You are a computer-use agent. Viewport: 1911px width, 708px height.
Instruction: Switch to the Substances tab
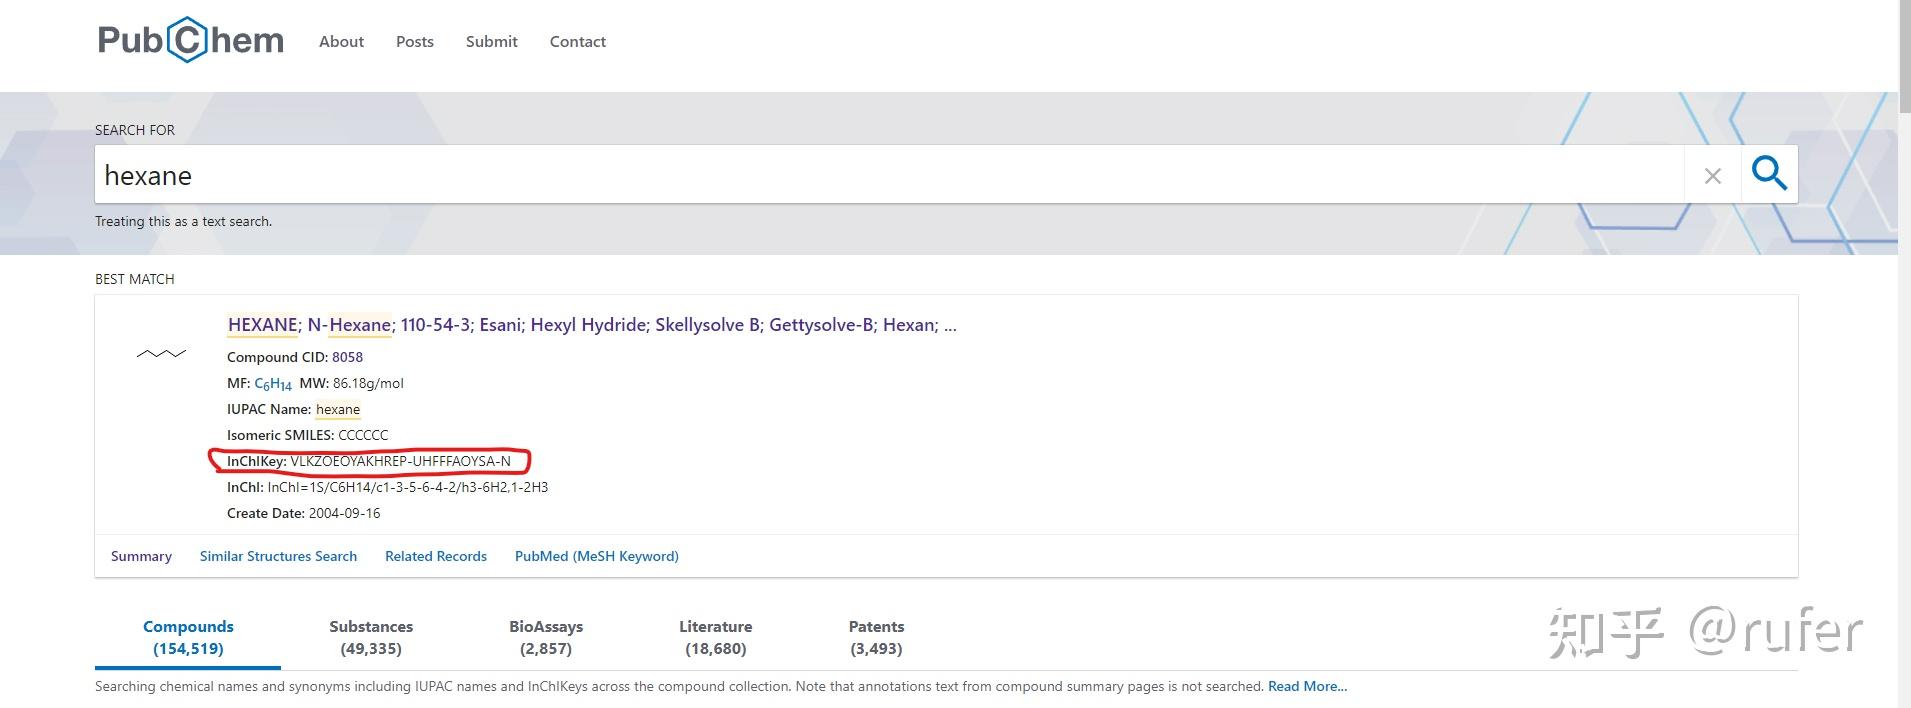pyautogui.click(x=370, y=637)
